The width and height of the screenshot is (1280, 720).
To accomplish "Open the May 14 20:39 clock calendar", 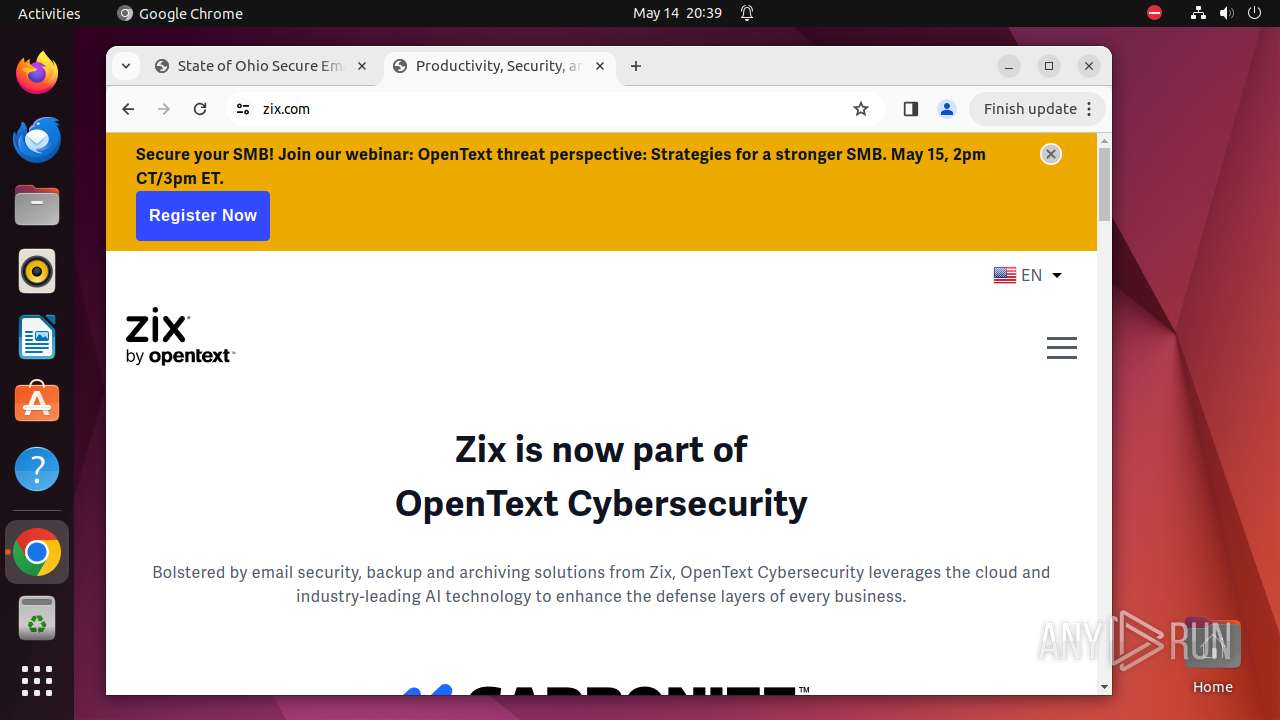I will 677,13.
